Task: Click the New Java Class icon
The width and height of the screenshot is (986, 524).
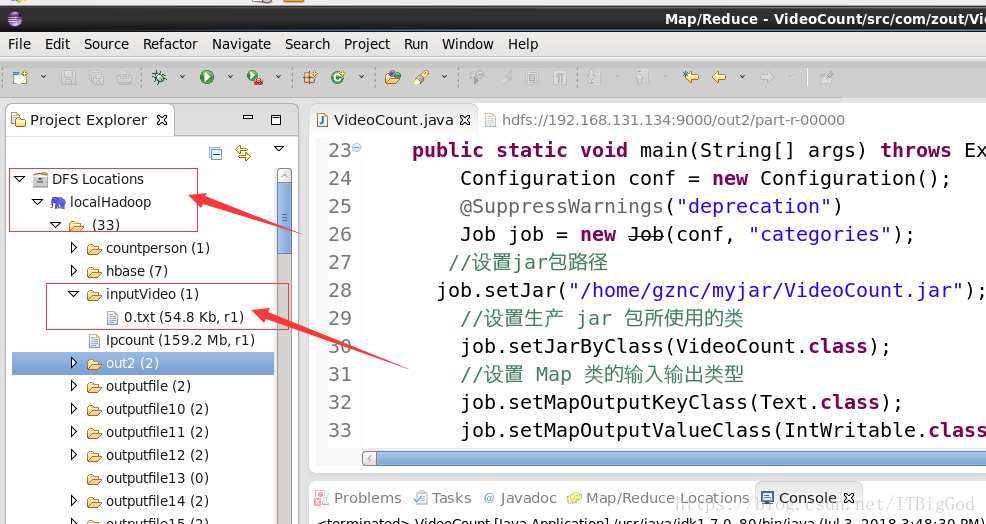Action: pyautogui.click(x=338, y=77)
